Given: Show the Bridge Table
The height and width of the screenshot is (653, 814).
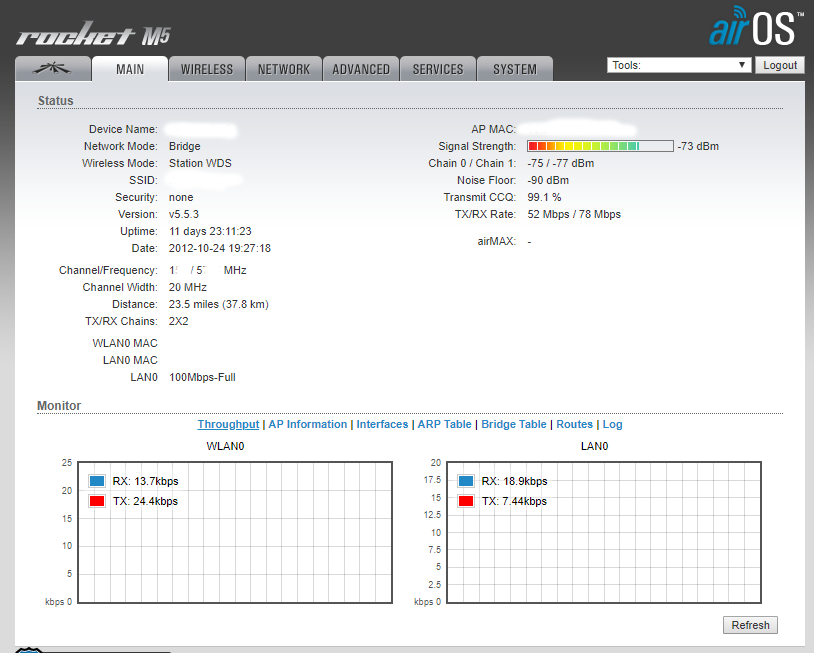Looking at the screenshot, I should point(514,424).
